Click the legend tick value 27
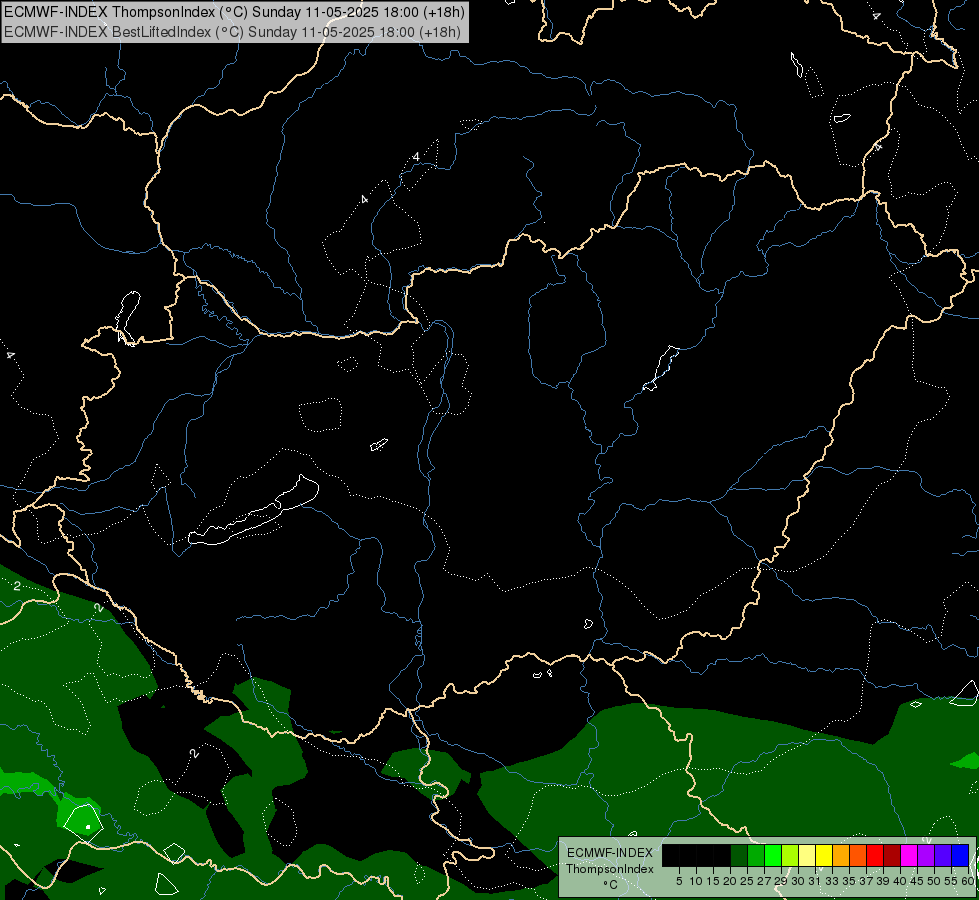This screenshot has width=979, height=900. pyautogui.click(x=764, y=881)
